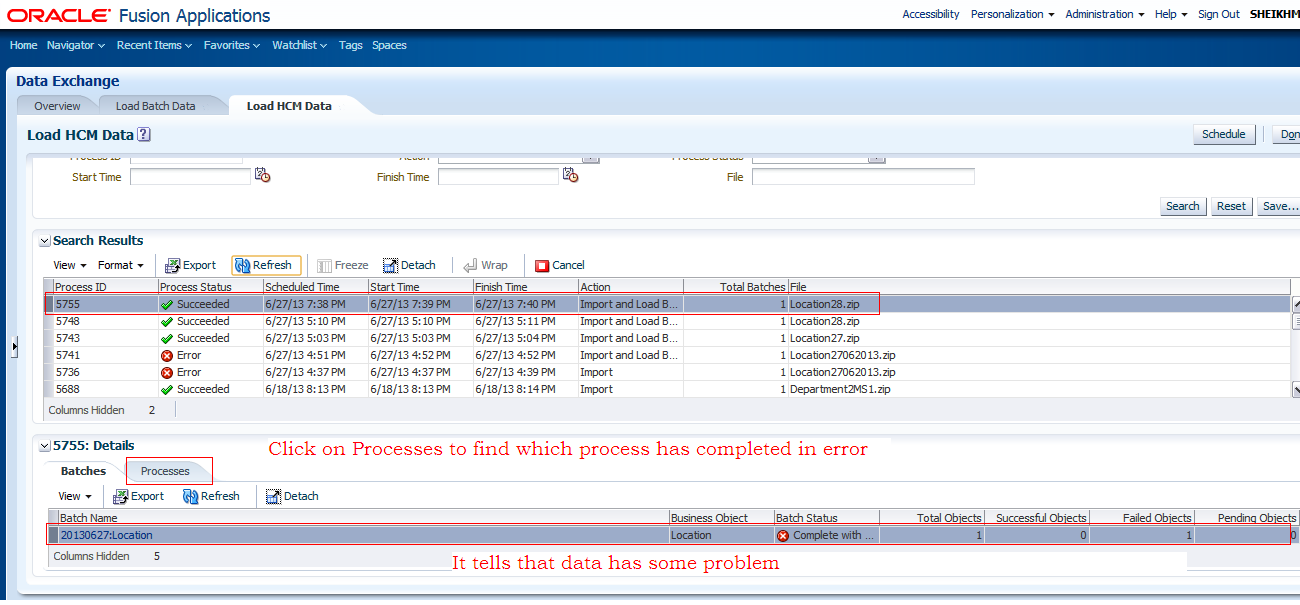Detach the batches table
The width and height of the screenshot is (1300, 605).
pyautogui.click(x=291, y=496)
